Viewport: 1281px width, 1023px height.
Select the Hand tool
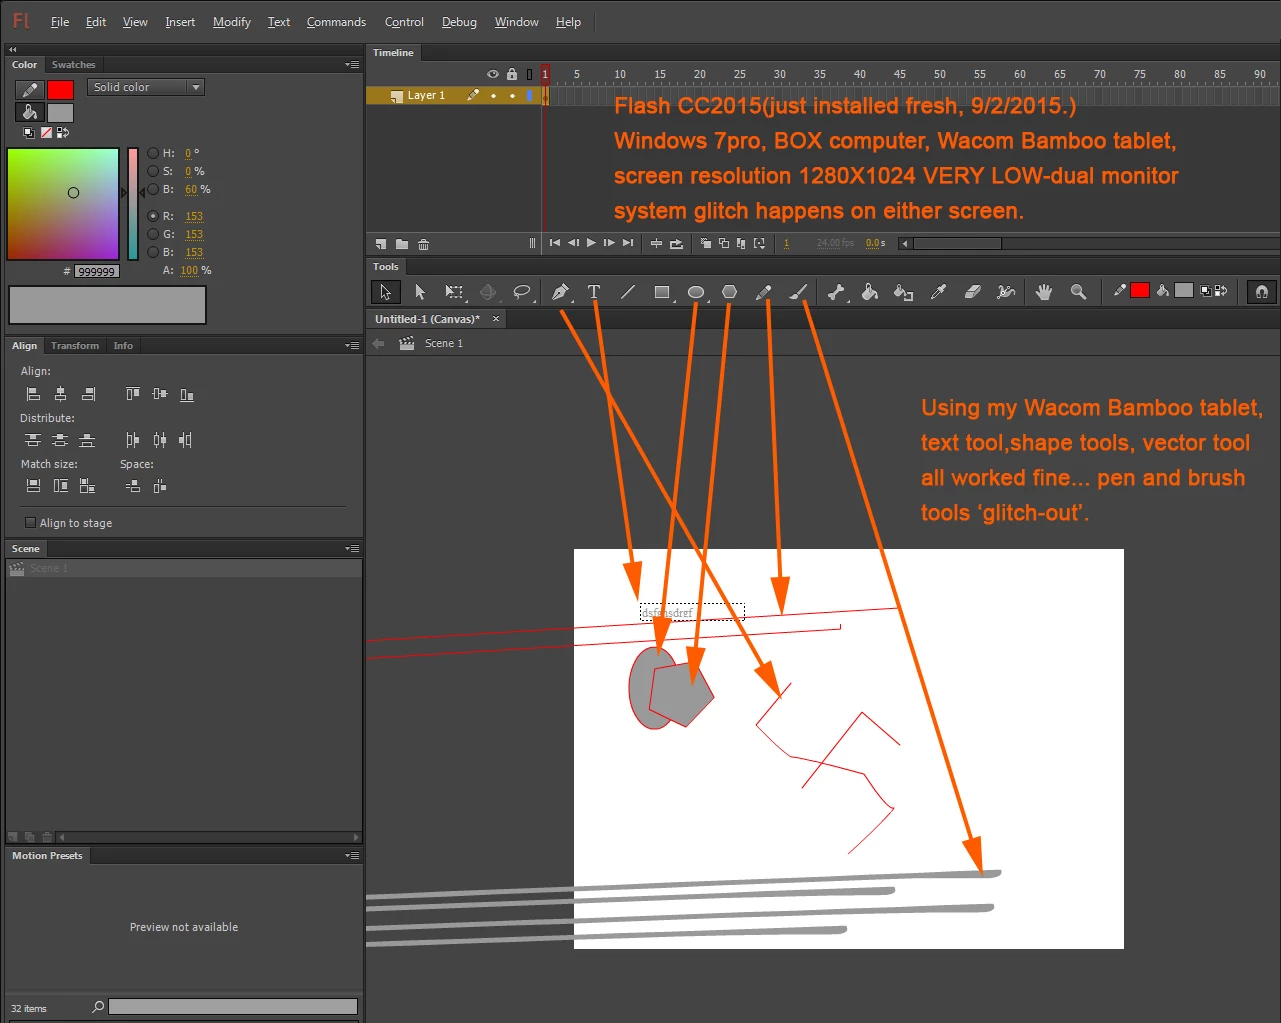click(1044, 292)
